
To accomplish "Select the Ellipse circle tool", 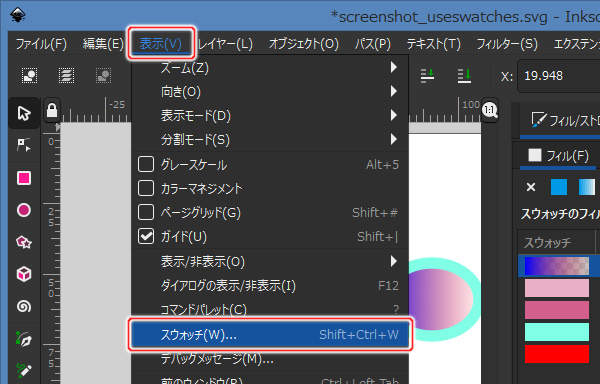I will [x=24, y=210].
